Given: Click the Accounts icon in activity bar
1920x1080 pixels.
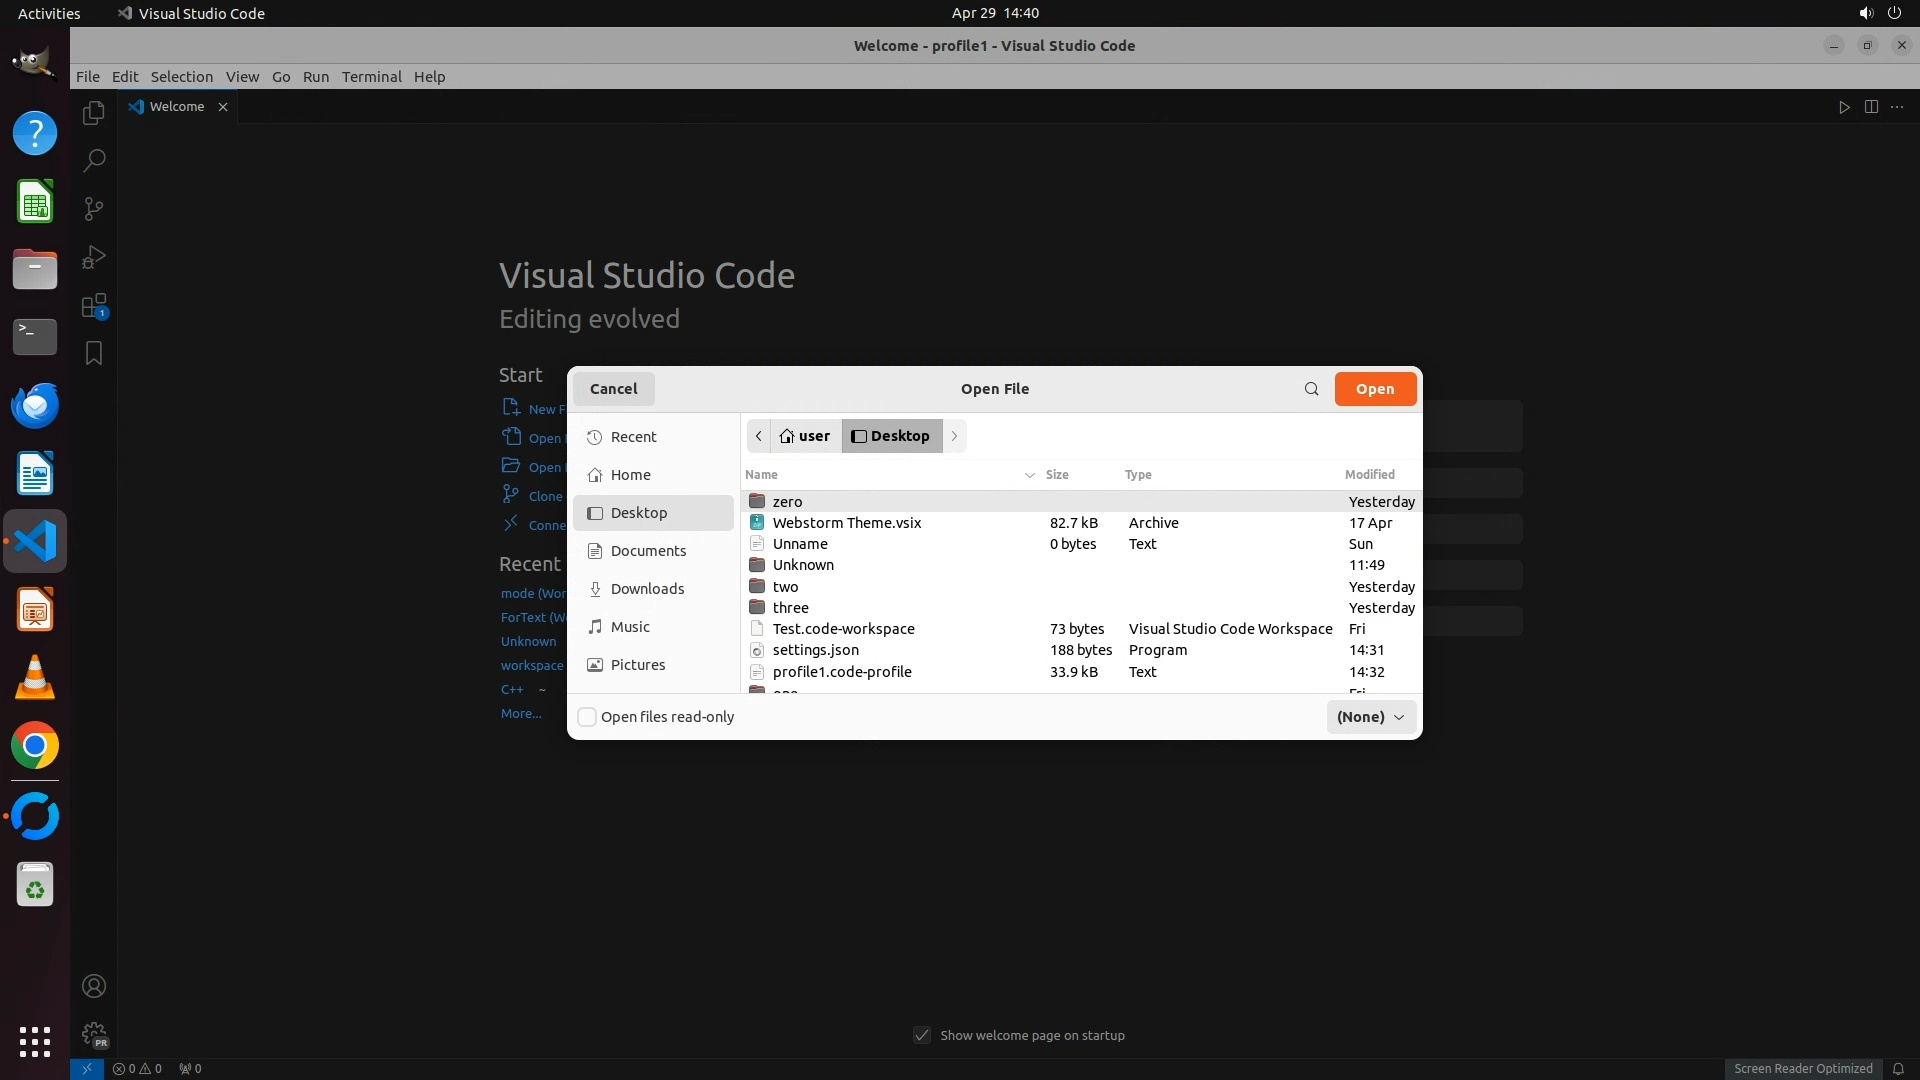Looking at the screenshot, I should pos(94,986).
